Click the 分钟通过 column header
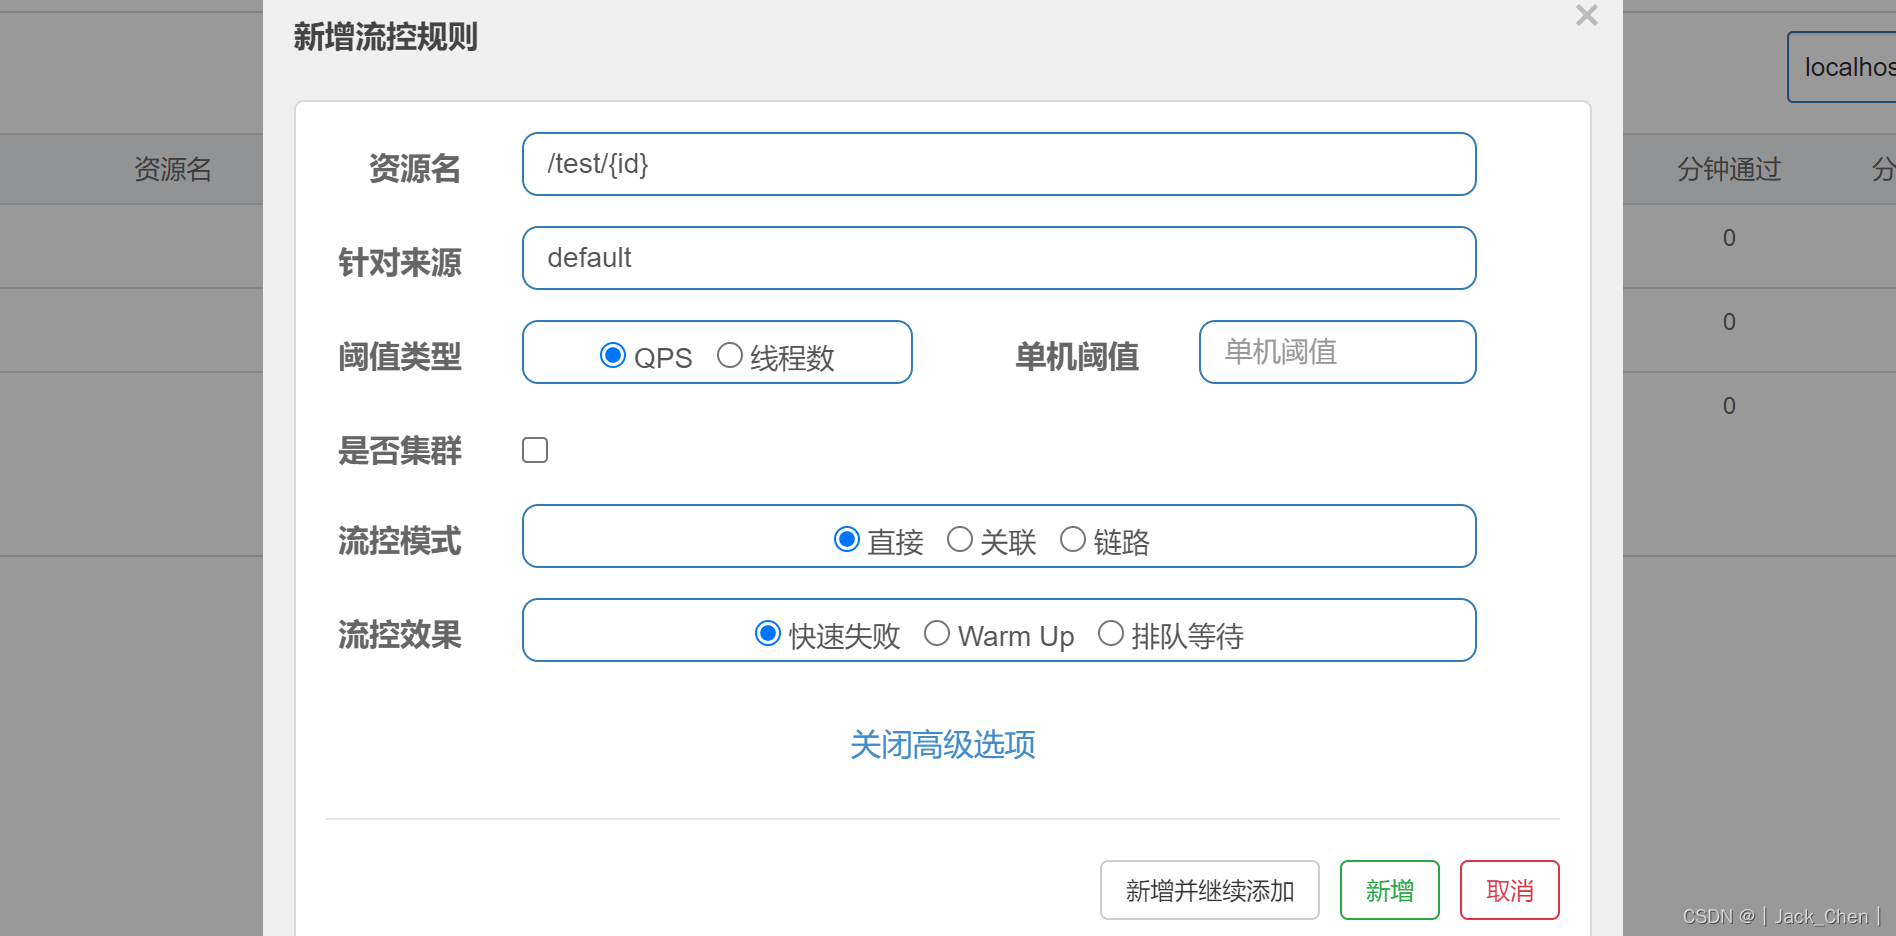Screen dimensions: 1896x936 point(1729,169)
